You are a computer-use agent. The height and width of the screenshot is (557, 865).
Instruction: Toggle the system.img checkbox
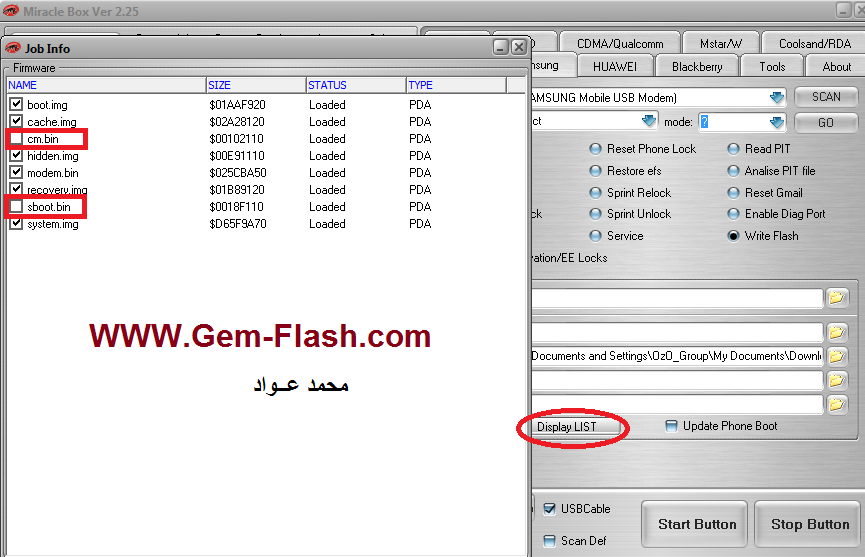tap(16, 223)
